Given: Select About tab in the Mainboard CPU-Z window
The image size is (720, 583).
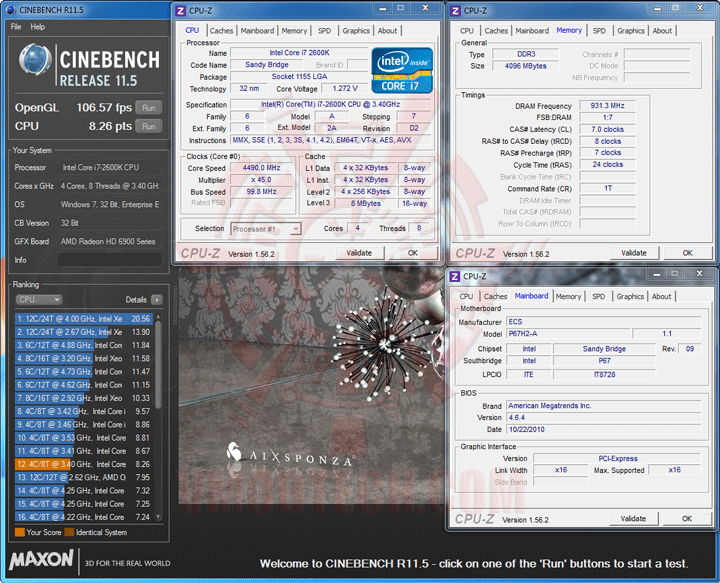Looking at the screenshot, I should coord(662,297).
